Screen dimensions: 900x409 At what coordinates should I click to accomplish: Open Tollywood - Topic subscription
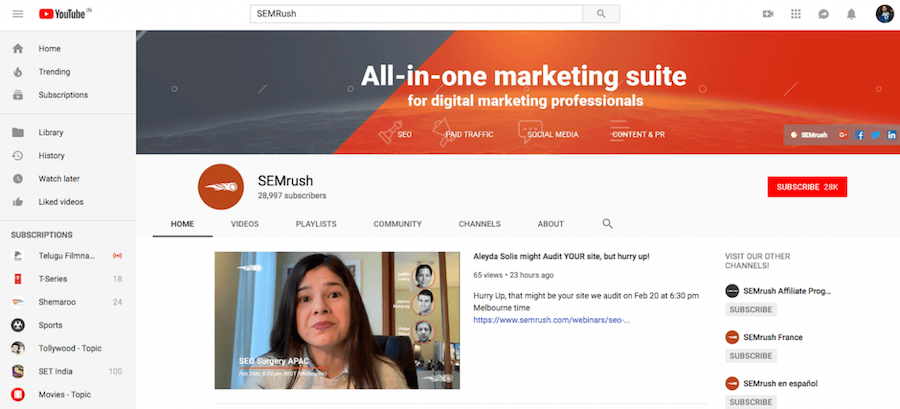(x=68, y=348)
